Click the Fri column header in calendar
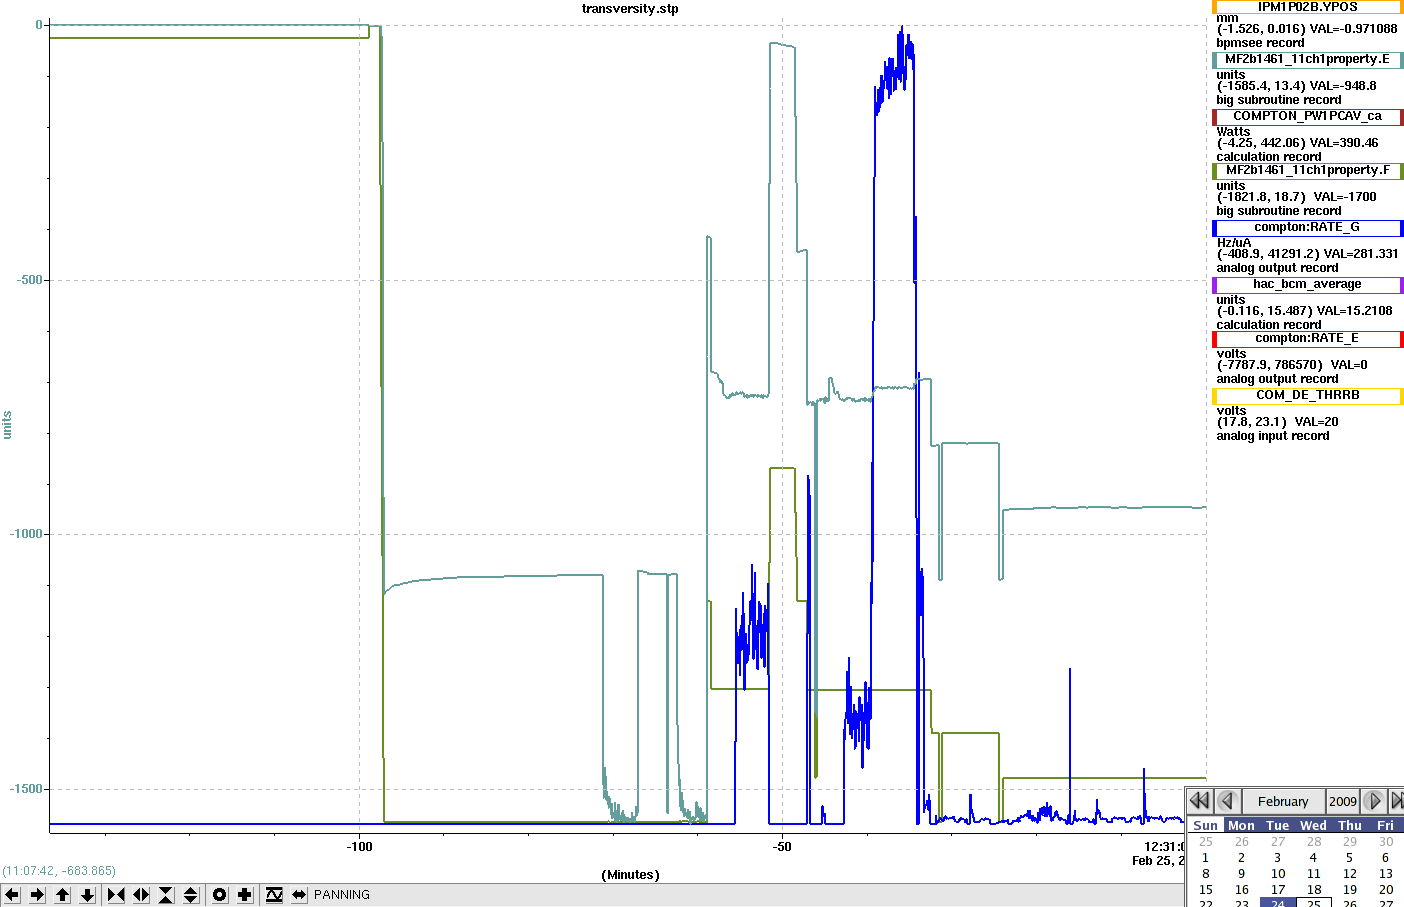 (x=1386, y=825)
